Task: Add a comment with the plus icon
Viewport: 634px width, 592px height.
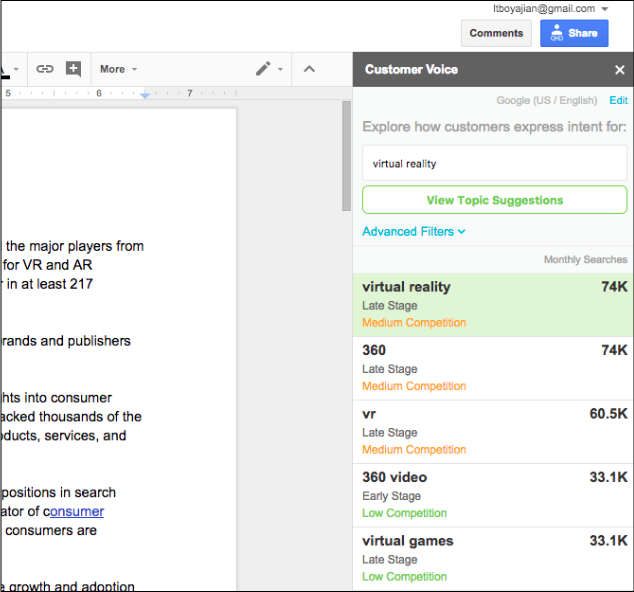Action: pyautogui.click(x=73, y=69)
